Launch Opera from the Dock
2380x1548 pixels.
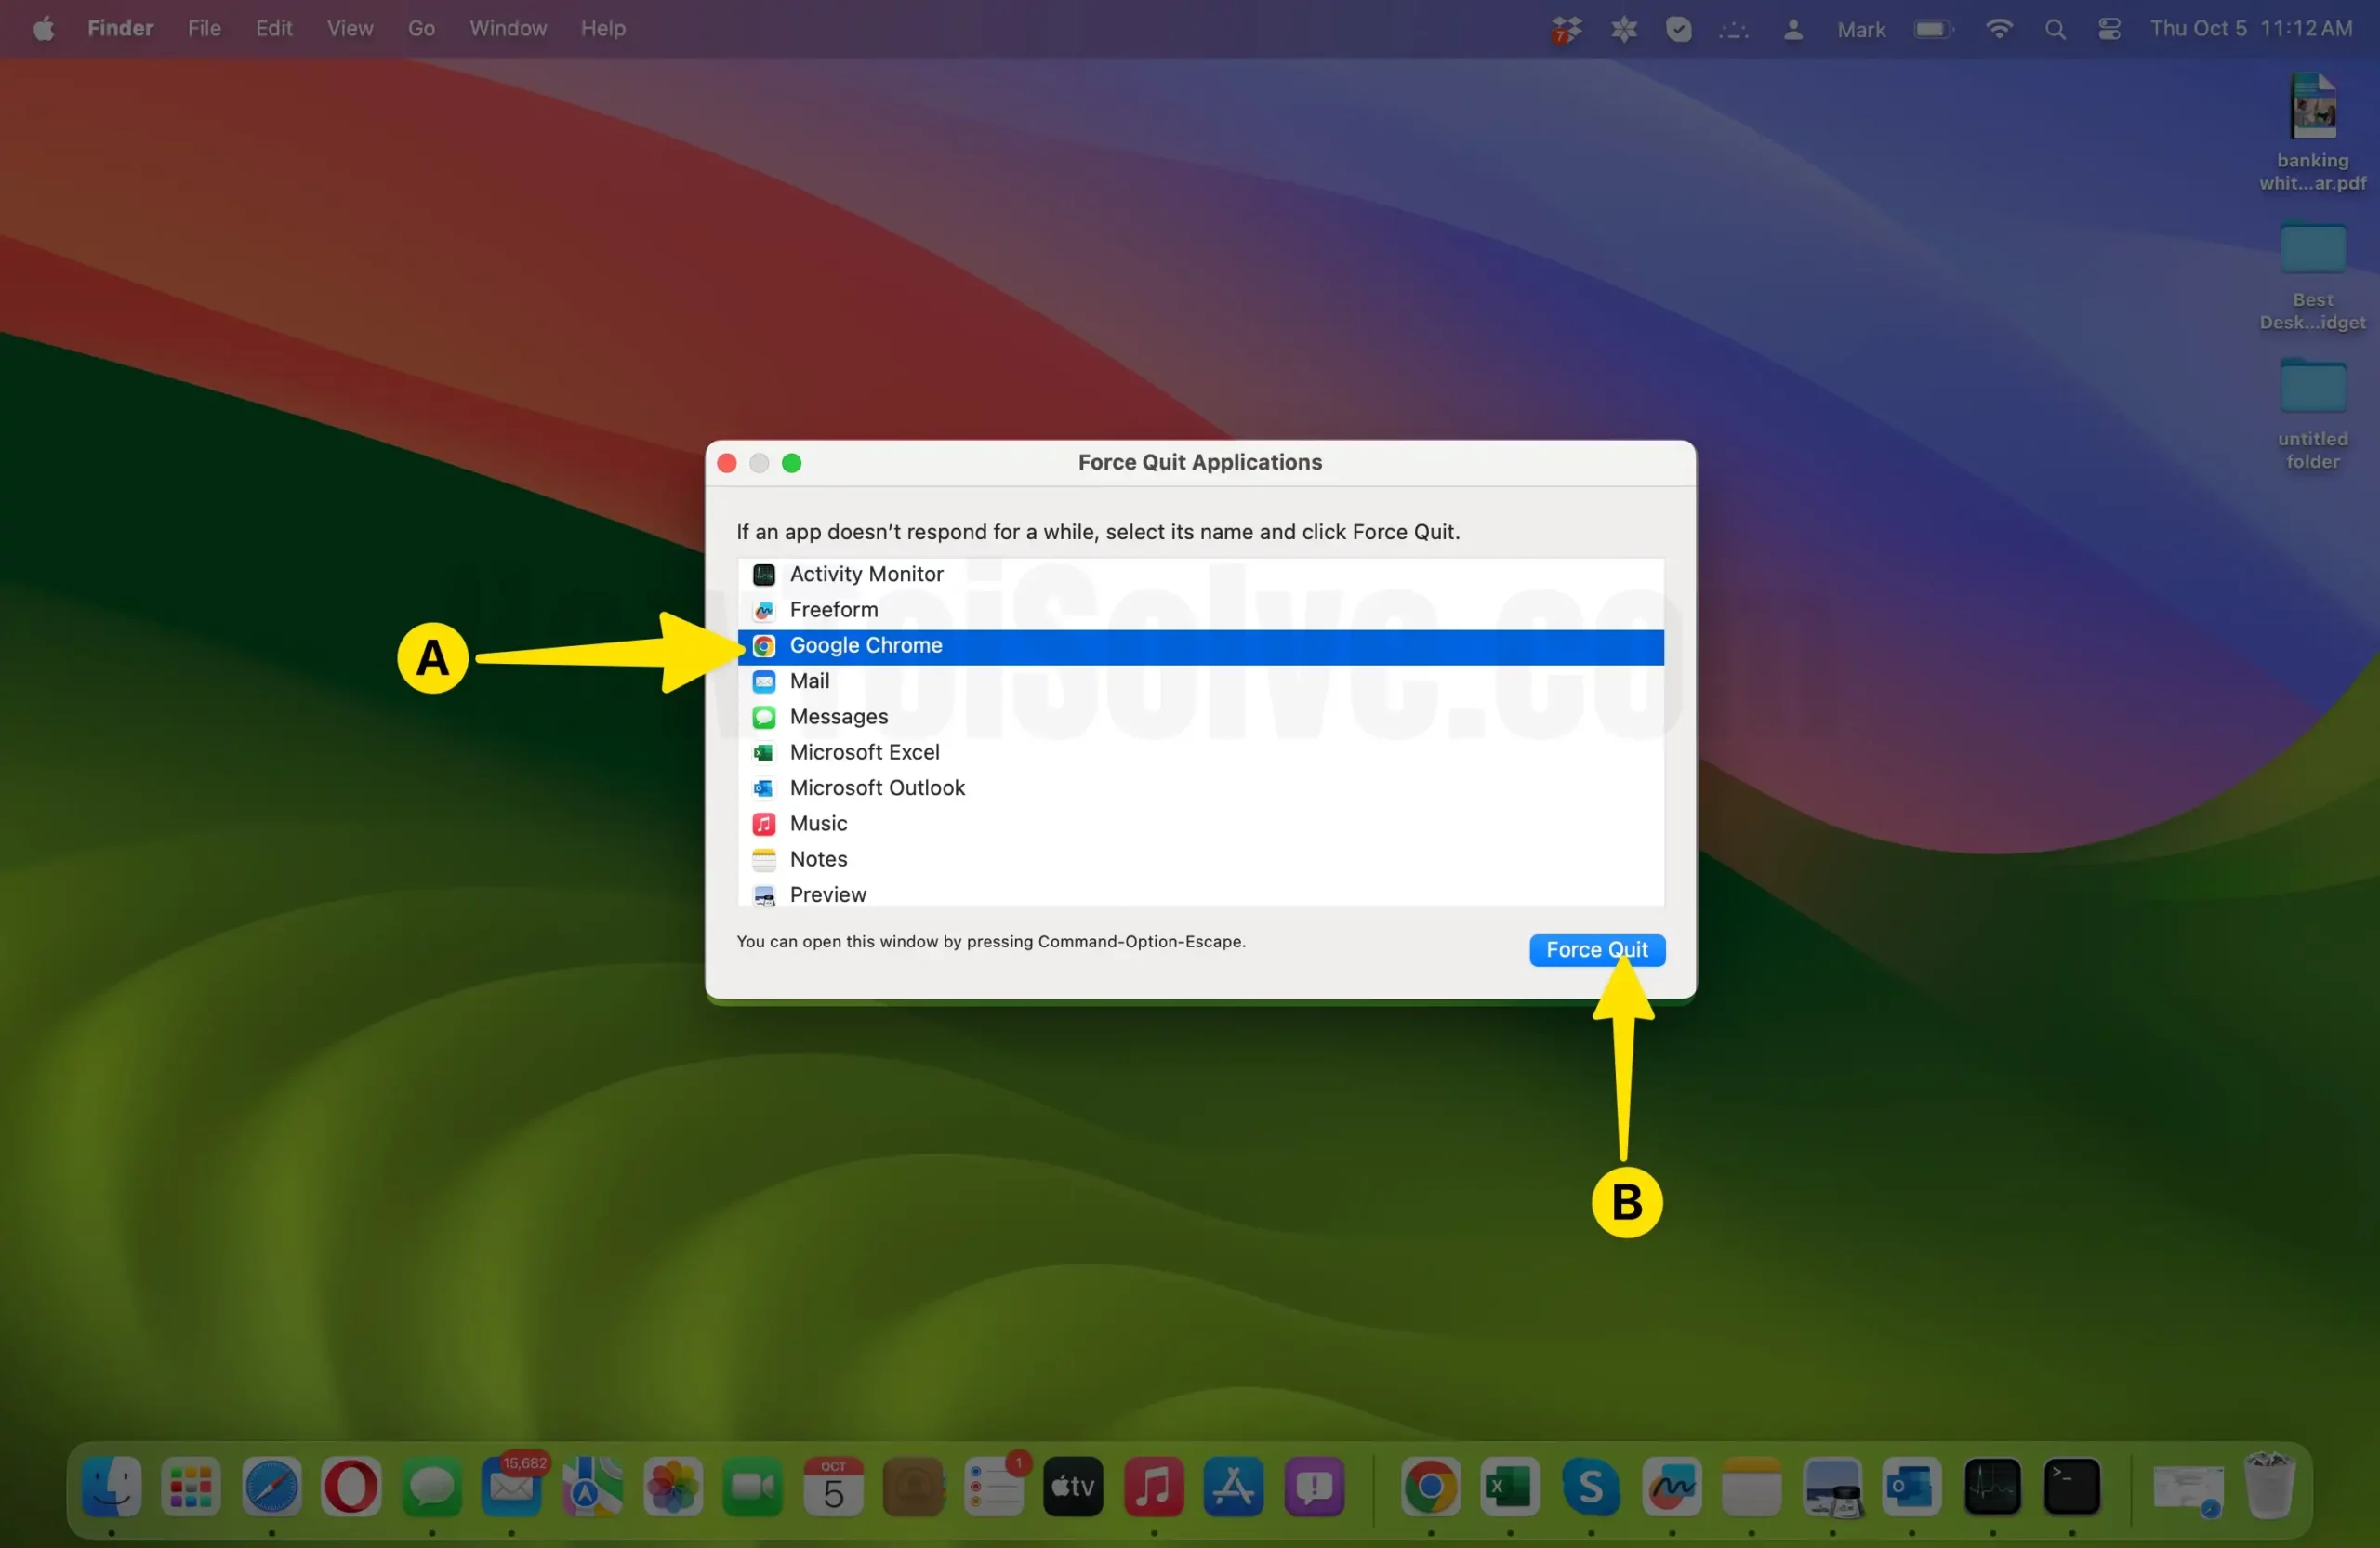coord(351,1487)
